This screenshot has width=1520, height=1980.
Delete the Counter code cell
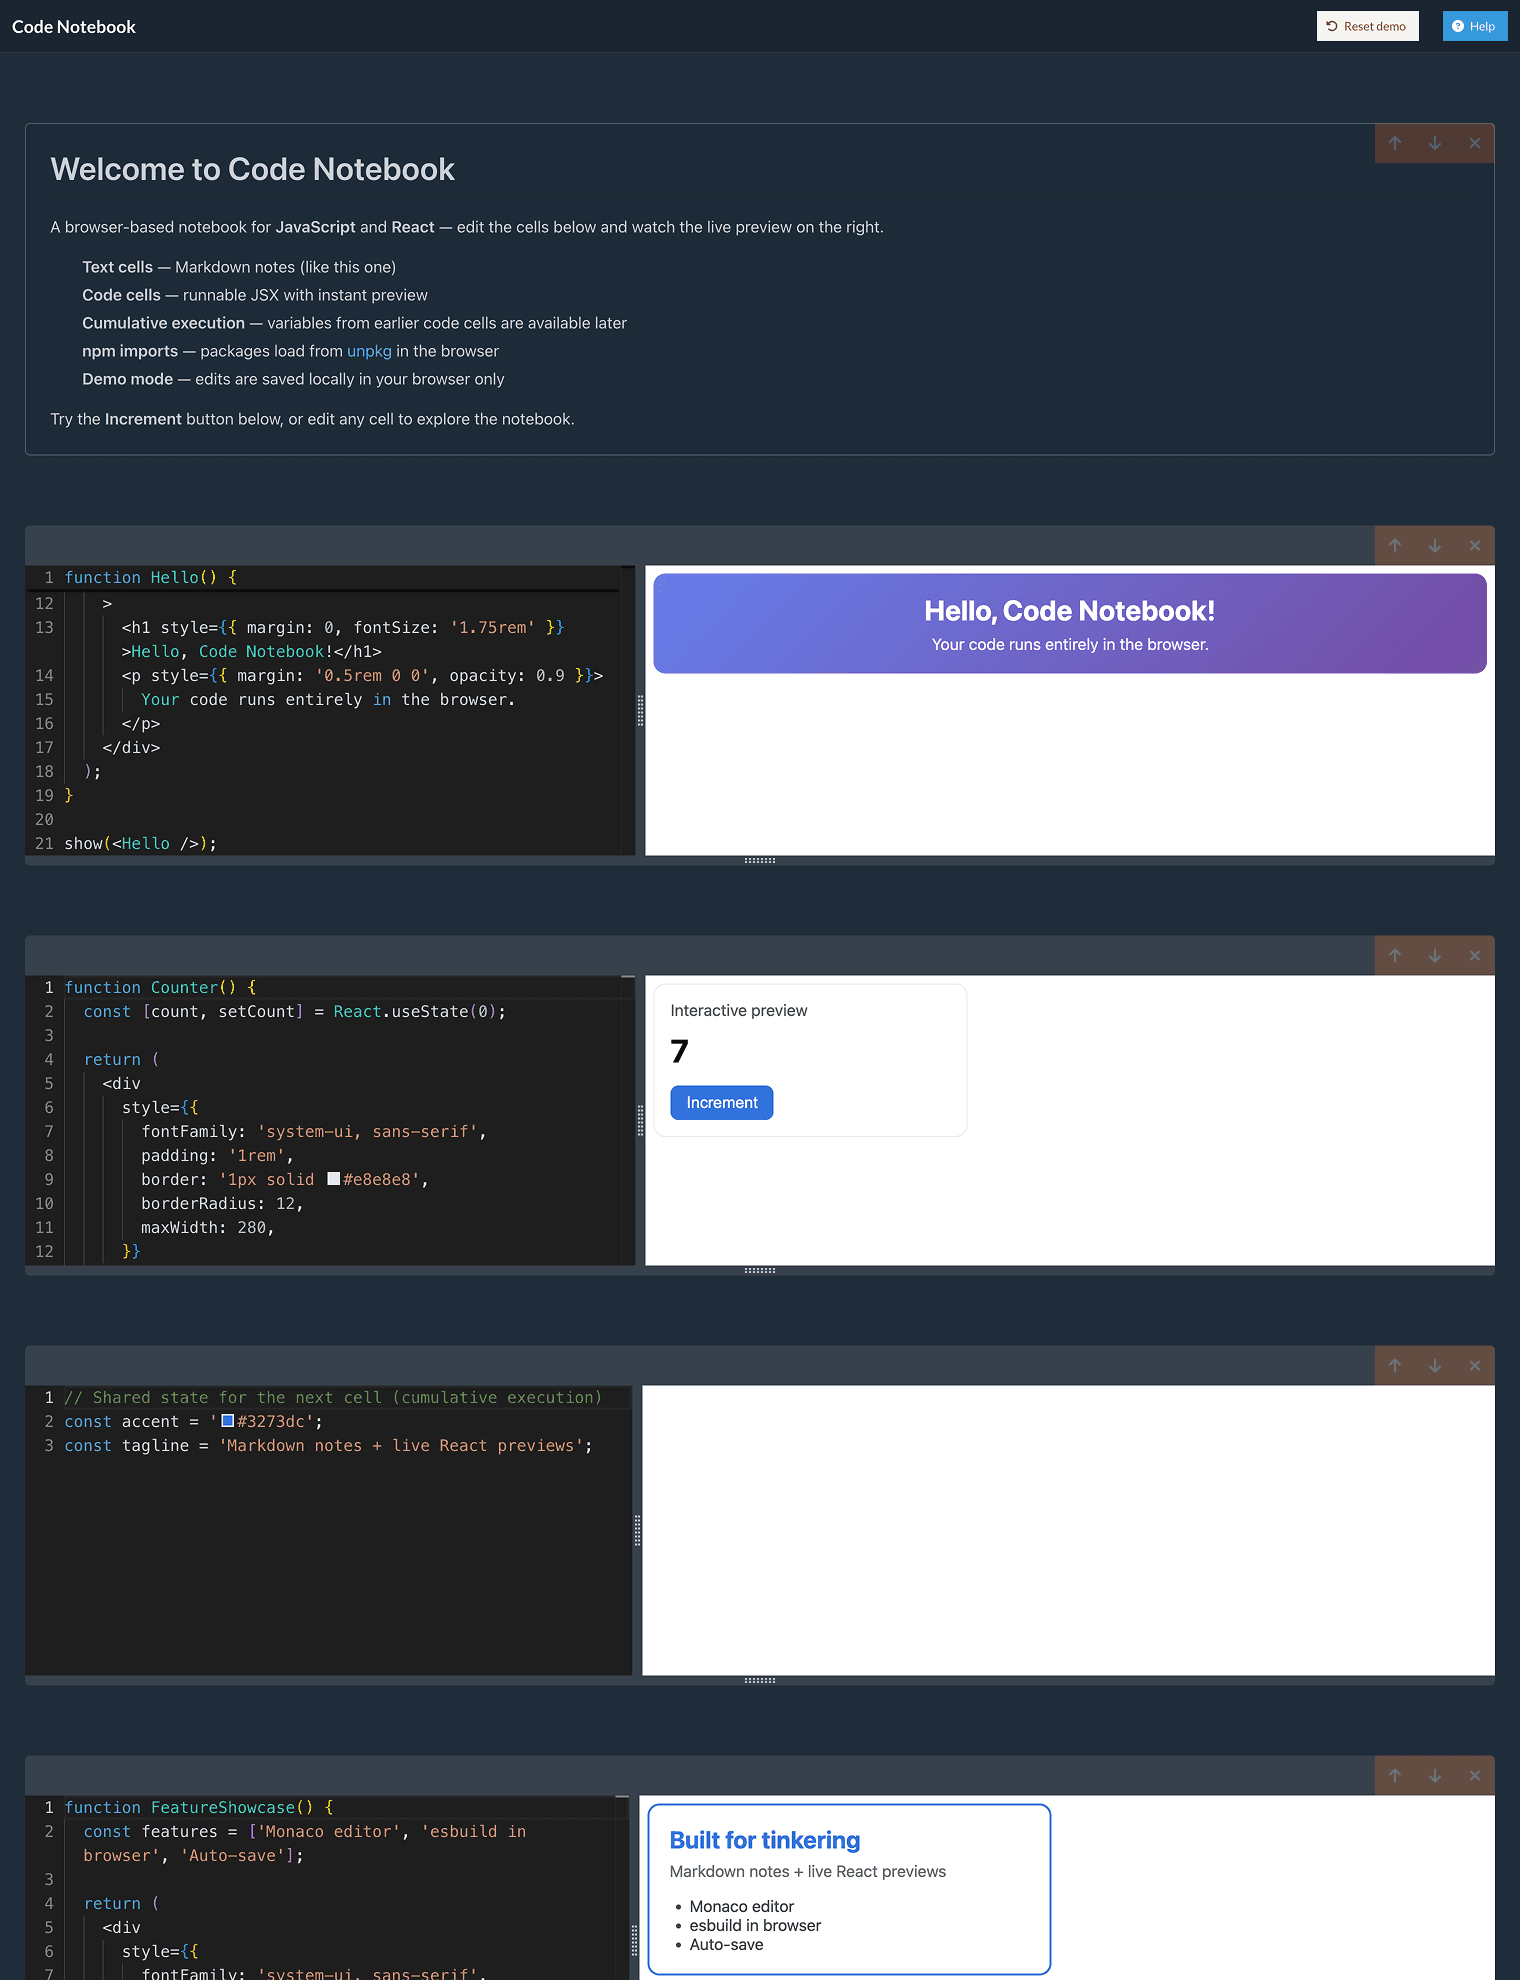point(1475,955)
